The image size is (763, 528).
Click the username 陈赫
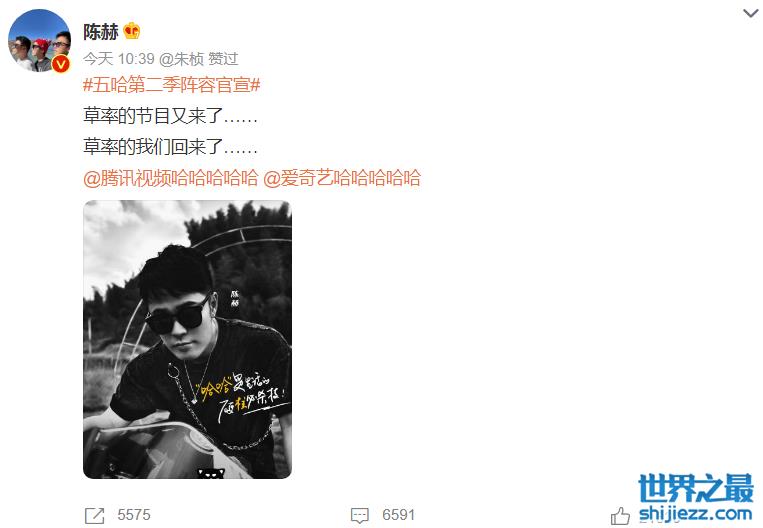pos(101,32)
